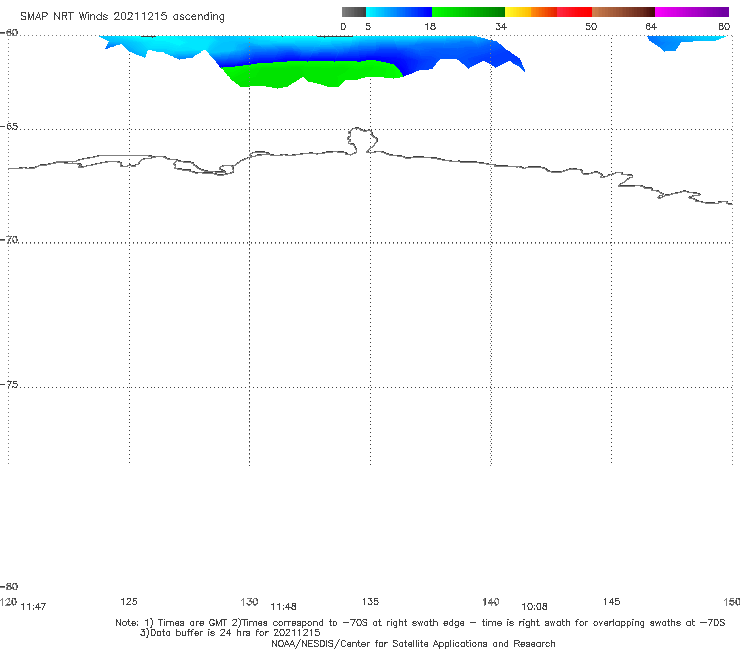740x650 pixels.
Task: Click the 'Data buffer is 24 hrs' note
Action: [x=230, y=633]
